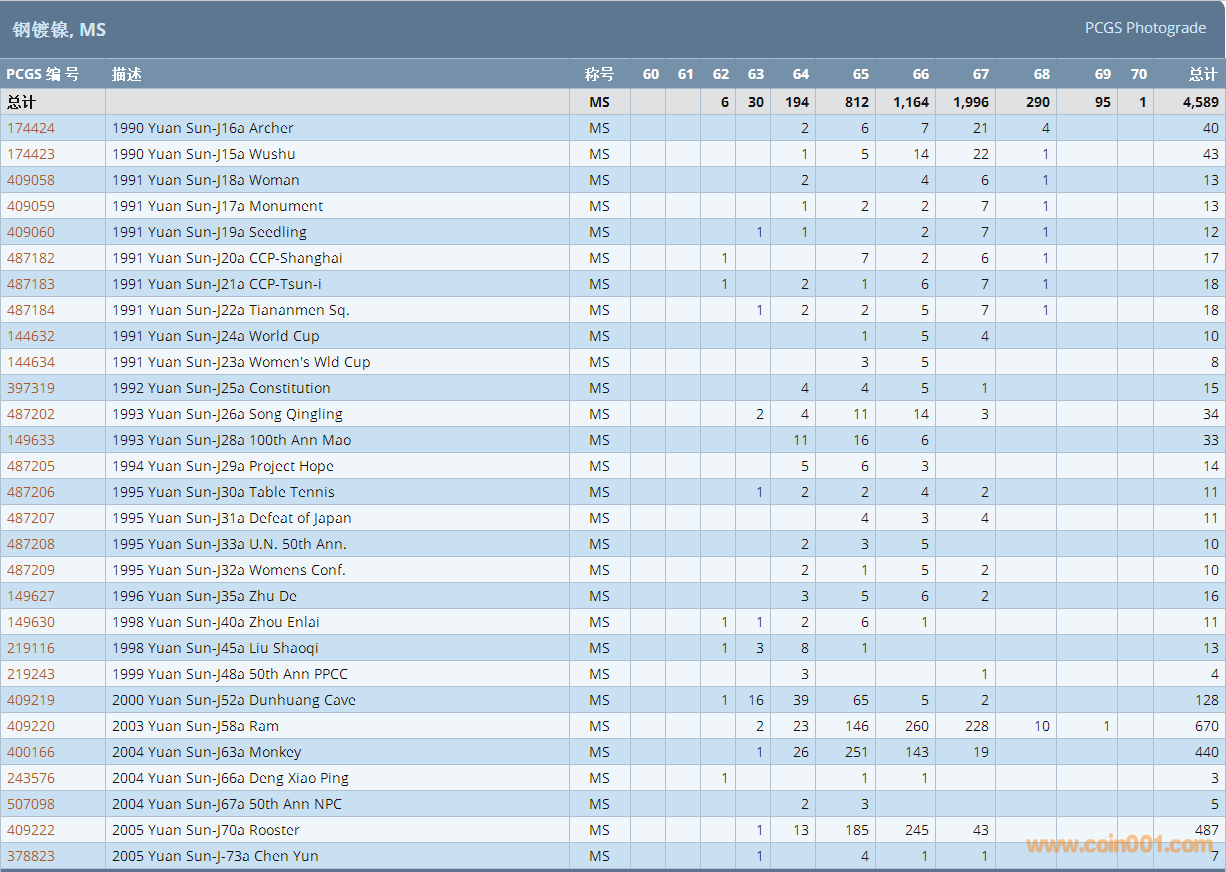This screenshot has width=1226, height=872.
Task: Open PCGS number 378823 Chen Yun
Action: click(31, 856)
